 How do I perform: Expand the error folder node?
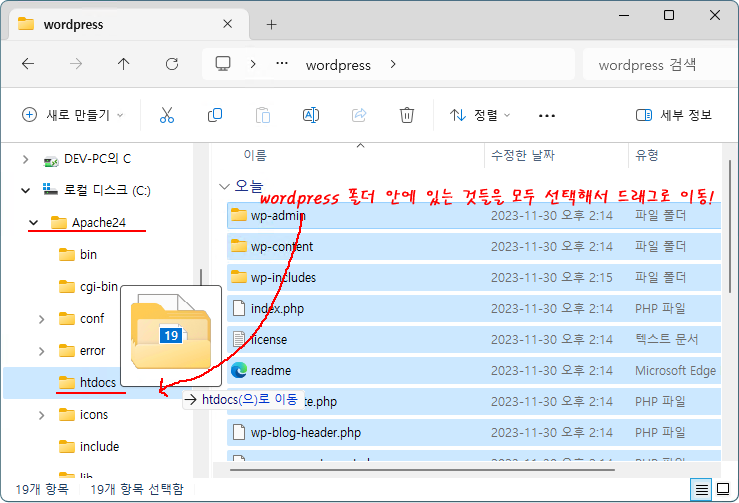pyautogui.click(x=41, y=351)
